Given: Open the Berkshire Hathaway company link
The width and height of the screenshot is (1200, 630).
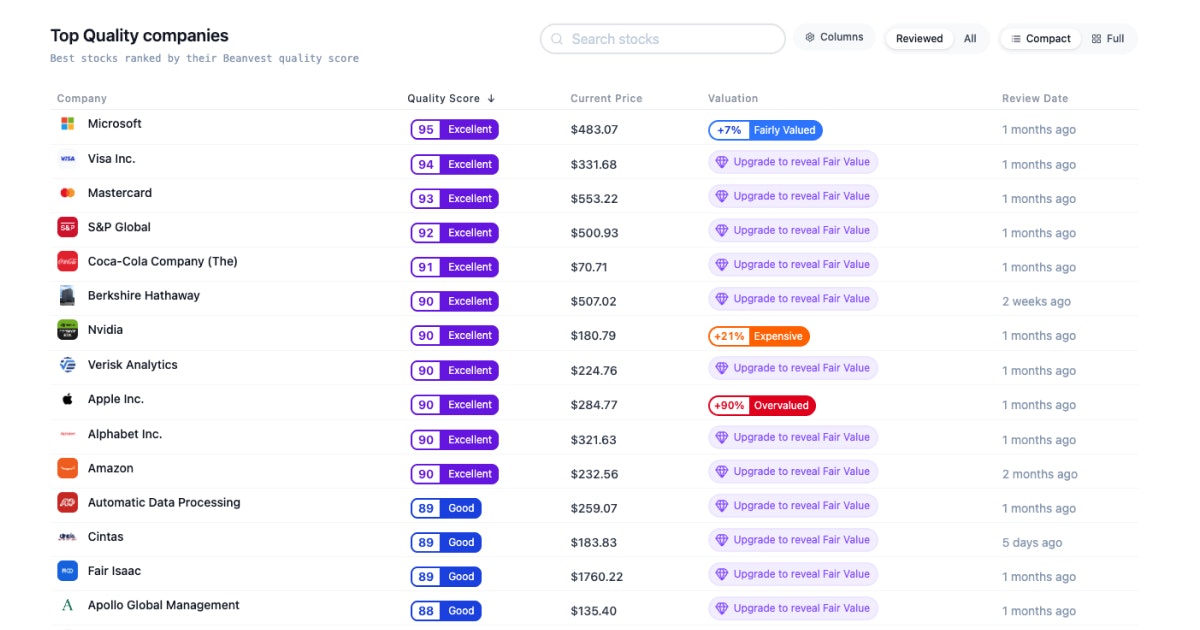Looking at the screenshot, I should pos(144,296).
